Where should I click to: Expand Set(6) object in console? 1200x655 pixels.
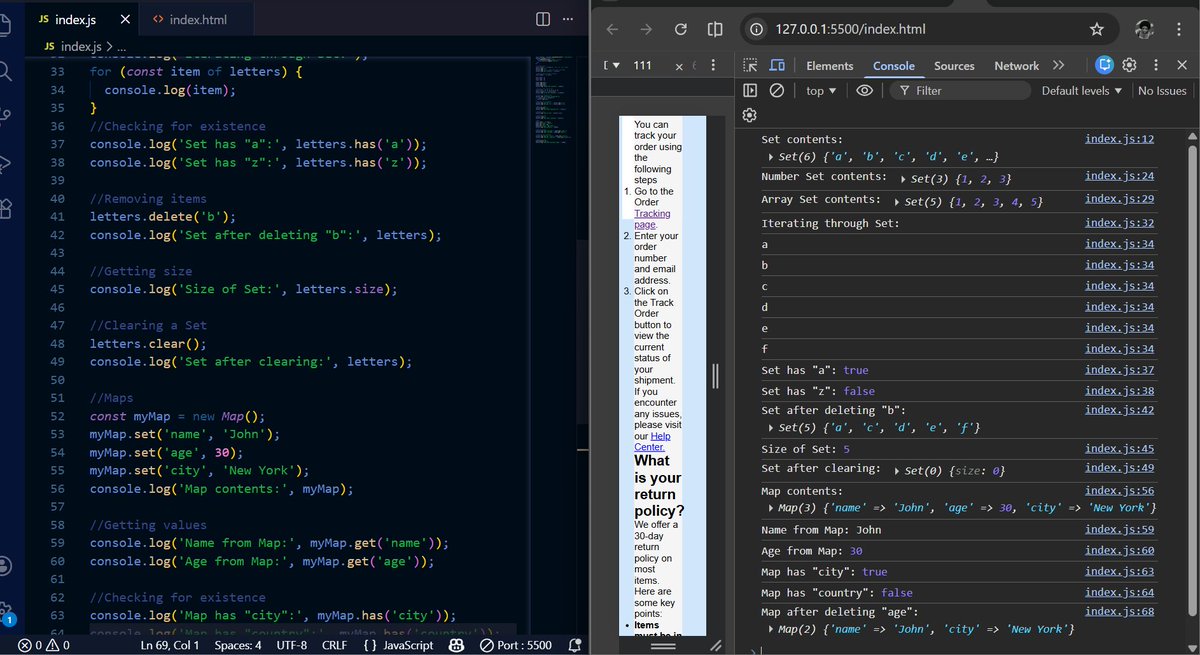click(771, 157)
